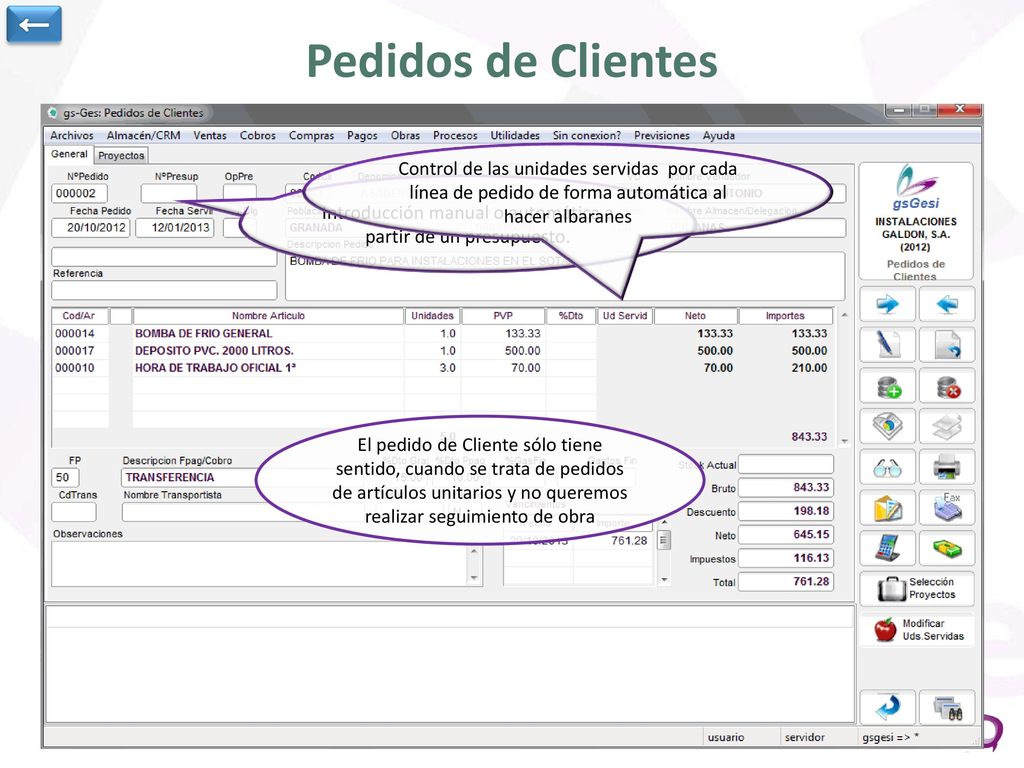Open the Procesos menu
The height and width of the screenshot is (768, 1024).
(455, 135)
